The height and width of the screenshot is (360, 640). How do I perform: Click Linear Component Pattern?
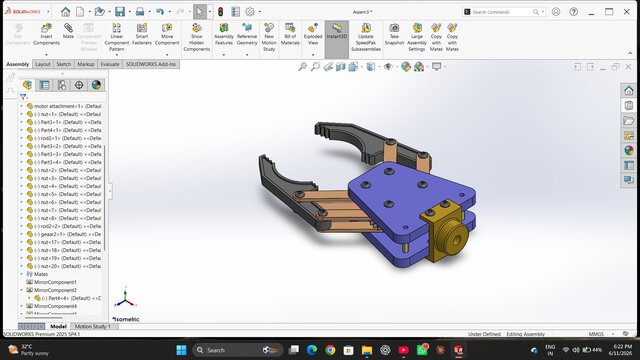(x=117, y=37)
